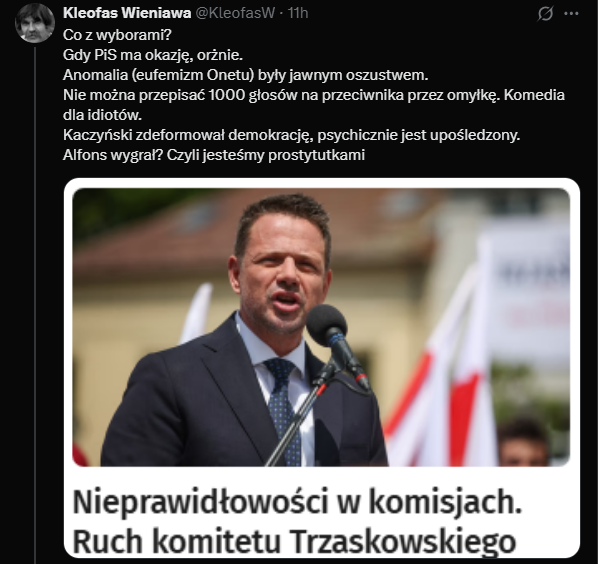Click the line starting 'Kaczyński zdeformował demokrację'
The image size is (598, 564).
point(291,135)
